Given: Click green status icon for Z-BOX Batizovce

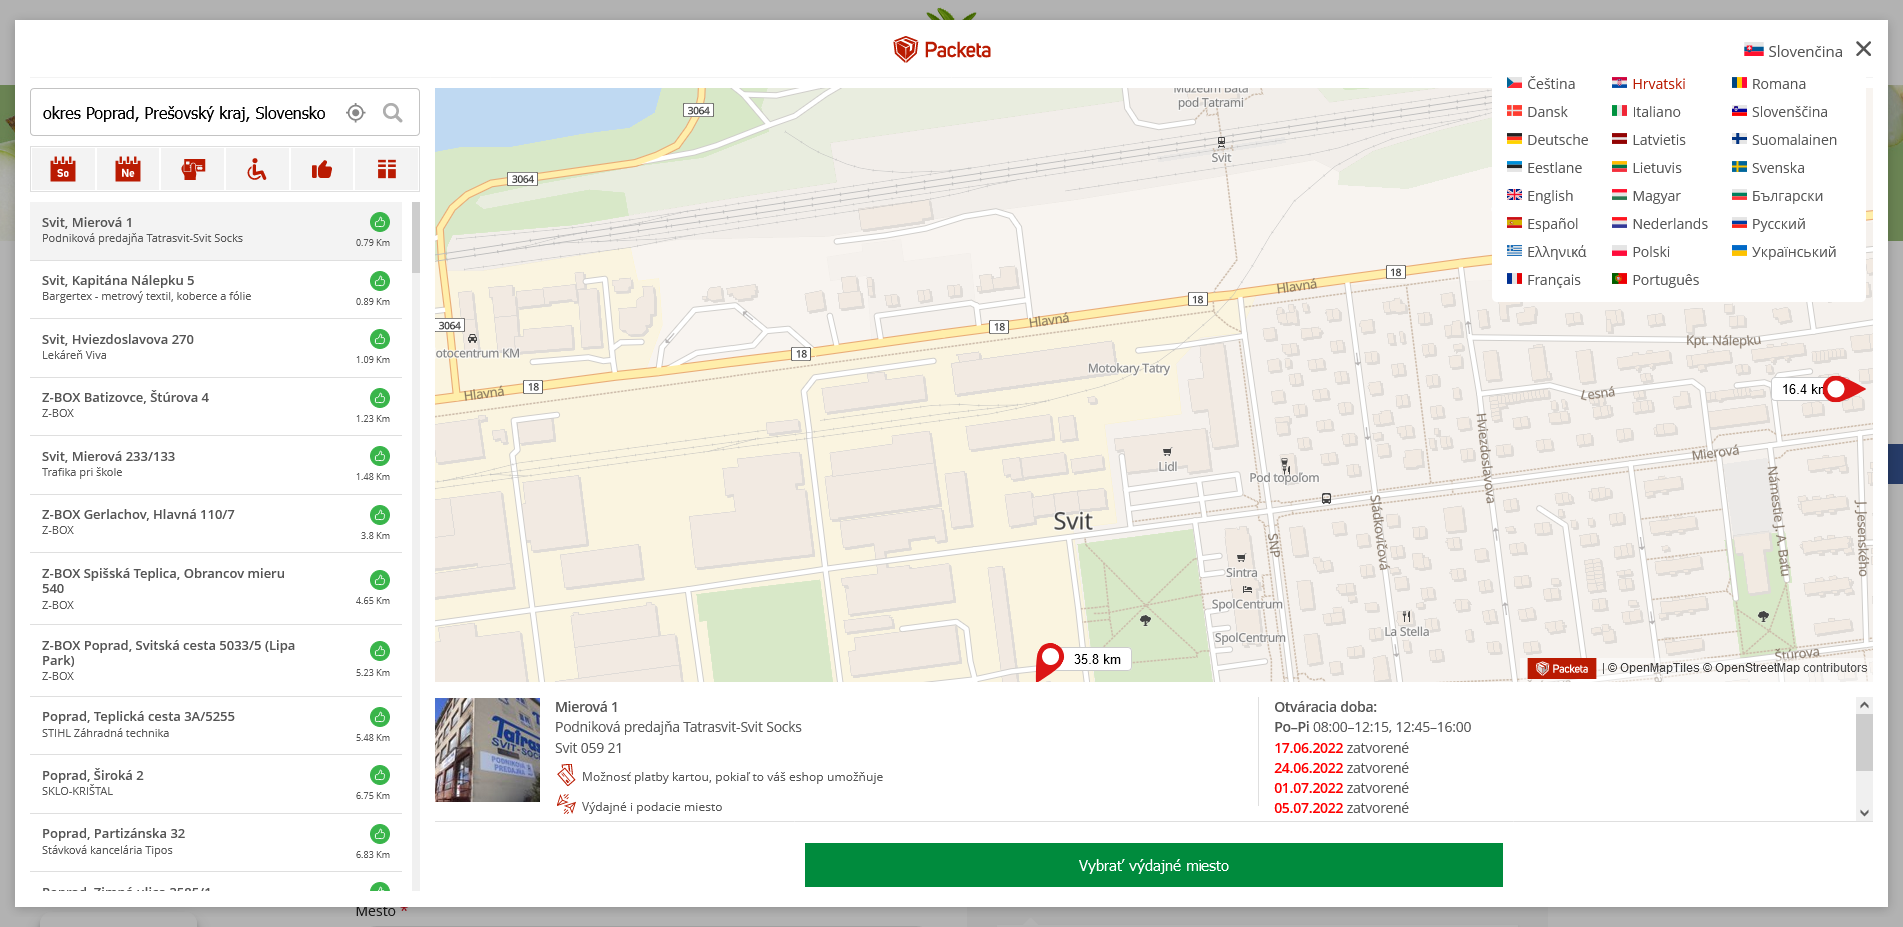Looking at the screenshot, I should coord(380,398).
